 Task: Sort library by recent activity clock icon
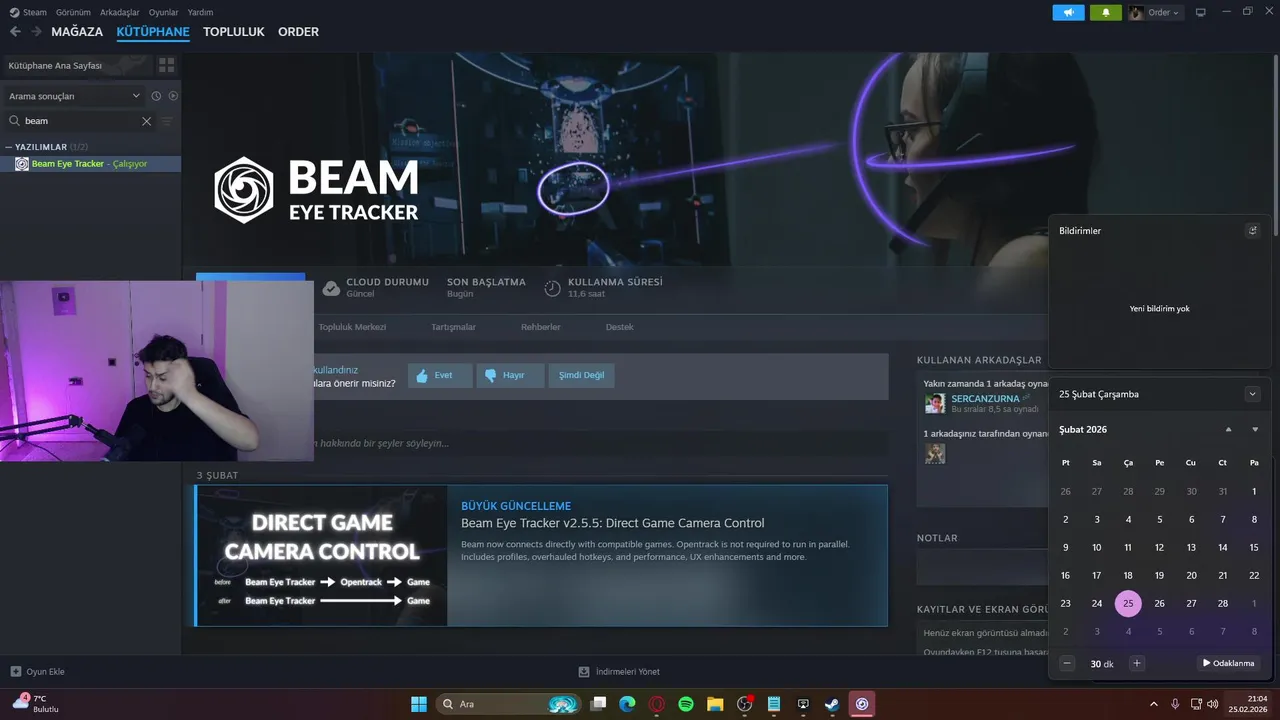tap(156, 96)
